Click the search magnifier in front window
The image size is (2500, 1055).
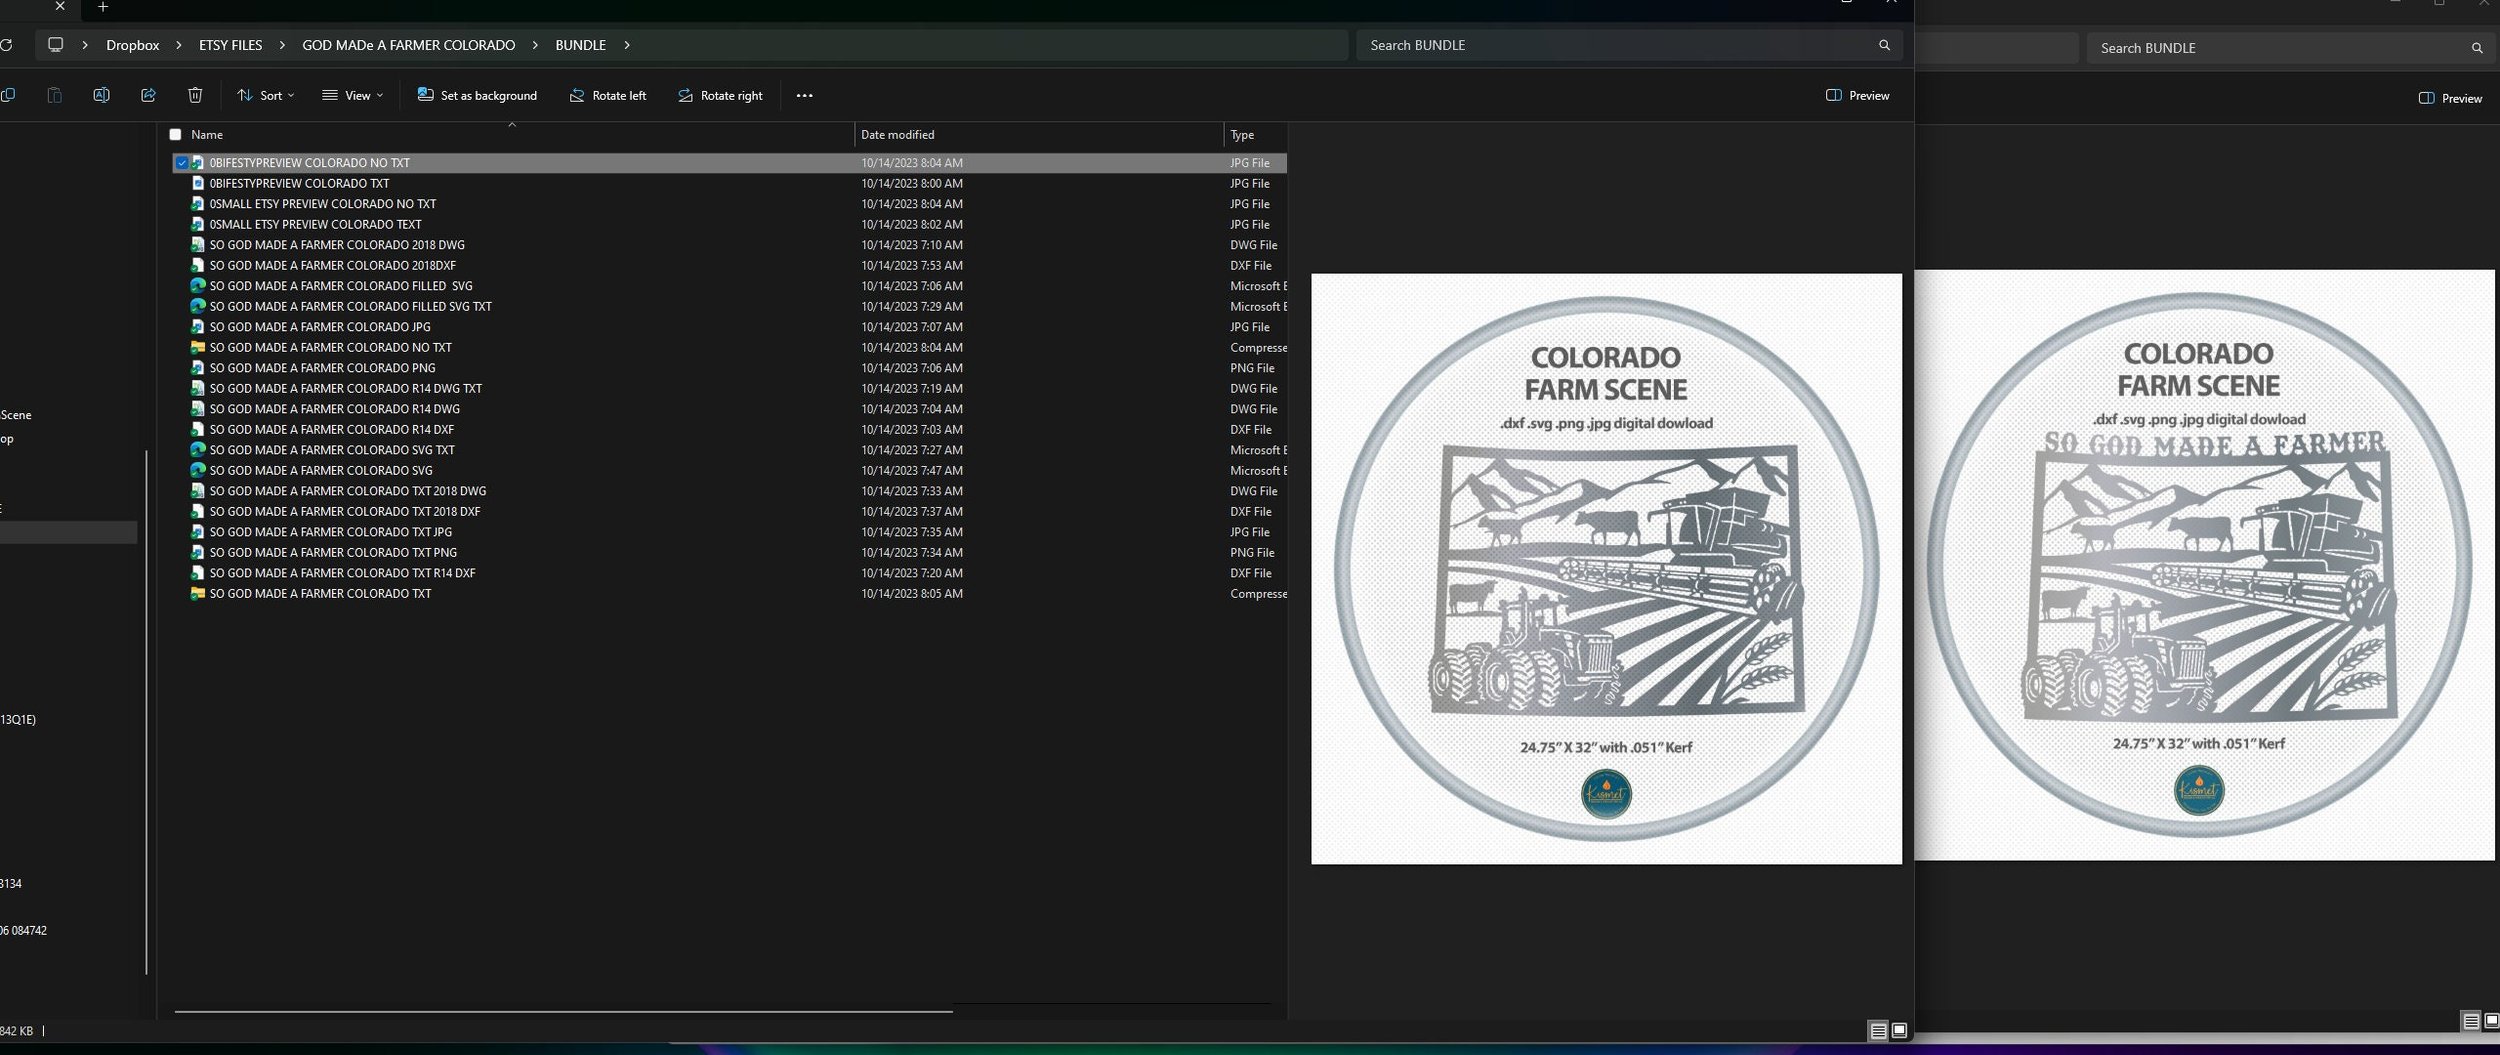point(1884,45)
